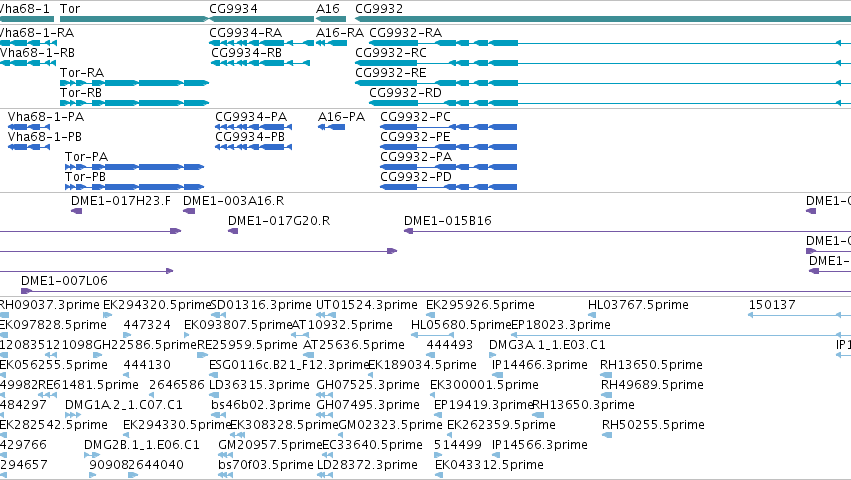The height and width of the screenshot is (480, 851).
Task: Select the EK189034.5prime EST label
Action: point(422,365)
